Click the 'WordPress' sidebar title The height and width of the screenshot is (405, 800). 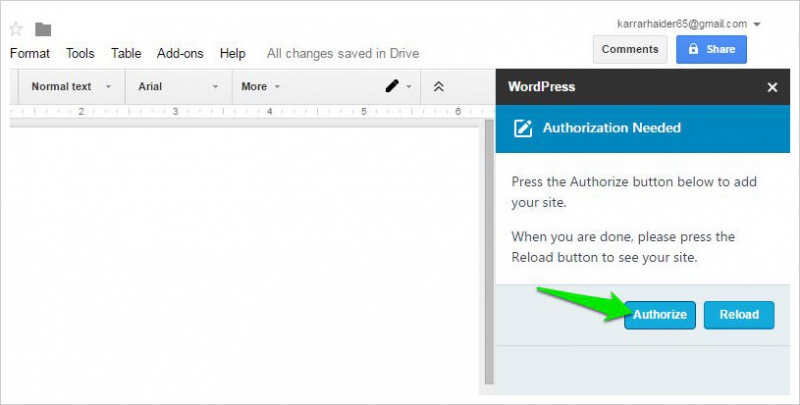pyautogui.click(x=541, y=87)
